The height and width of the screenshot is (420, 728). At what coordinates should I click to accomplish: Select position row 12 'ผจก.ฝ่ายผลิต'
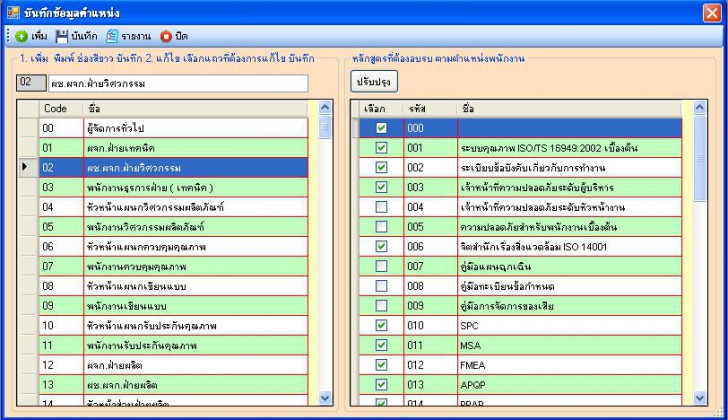tap(173, 365)
